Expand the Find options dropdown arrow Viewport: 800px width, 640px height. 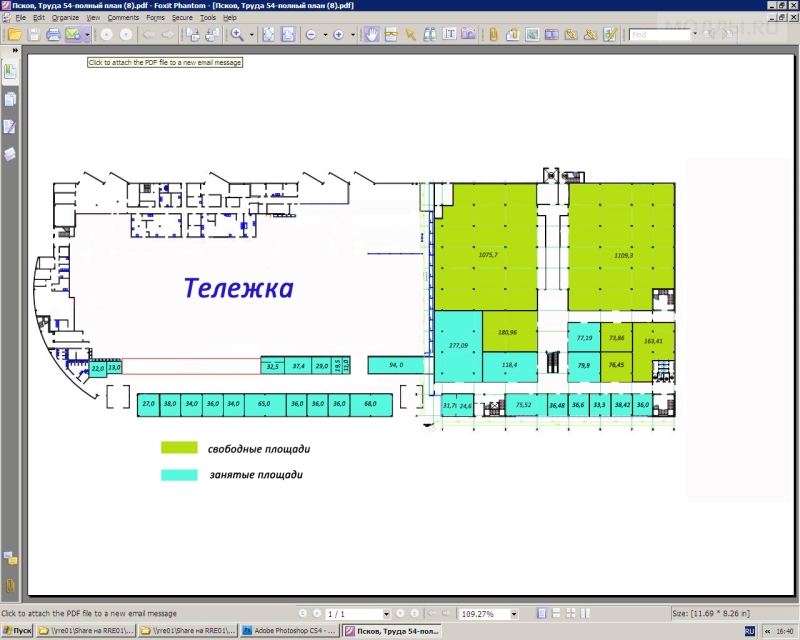pos(695,34)
